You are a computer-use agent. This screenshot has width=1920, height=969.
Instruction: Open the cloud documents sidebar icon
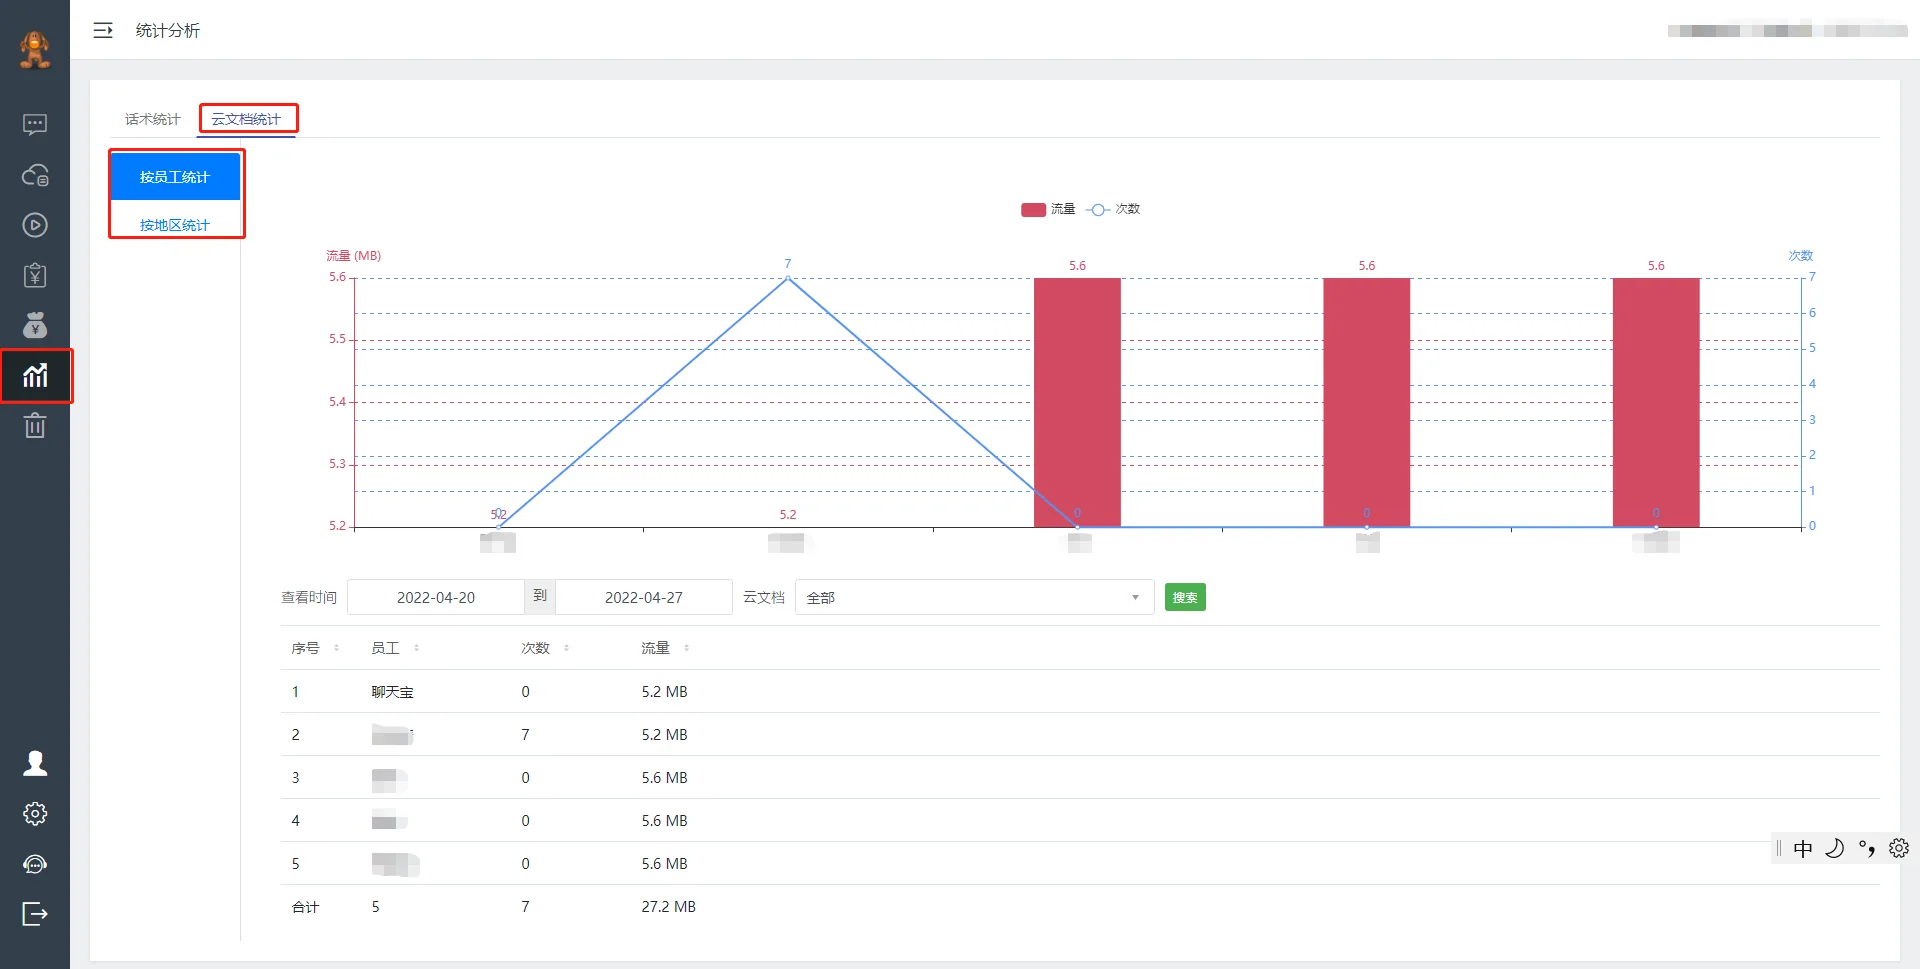click(35, 175)
